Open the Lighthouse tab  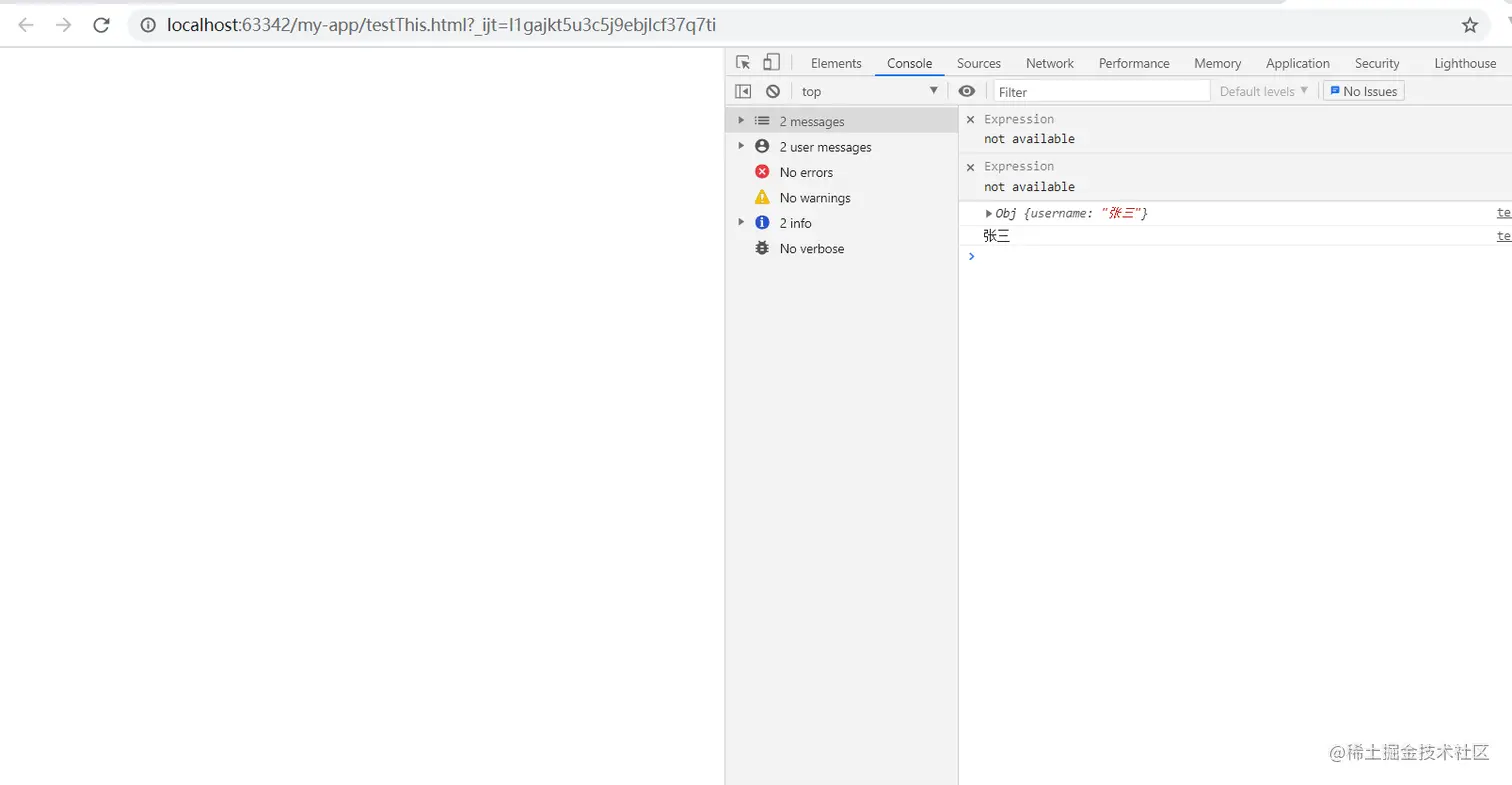point(1465,63)
